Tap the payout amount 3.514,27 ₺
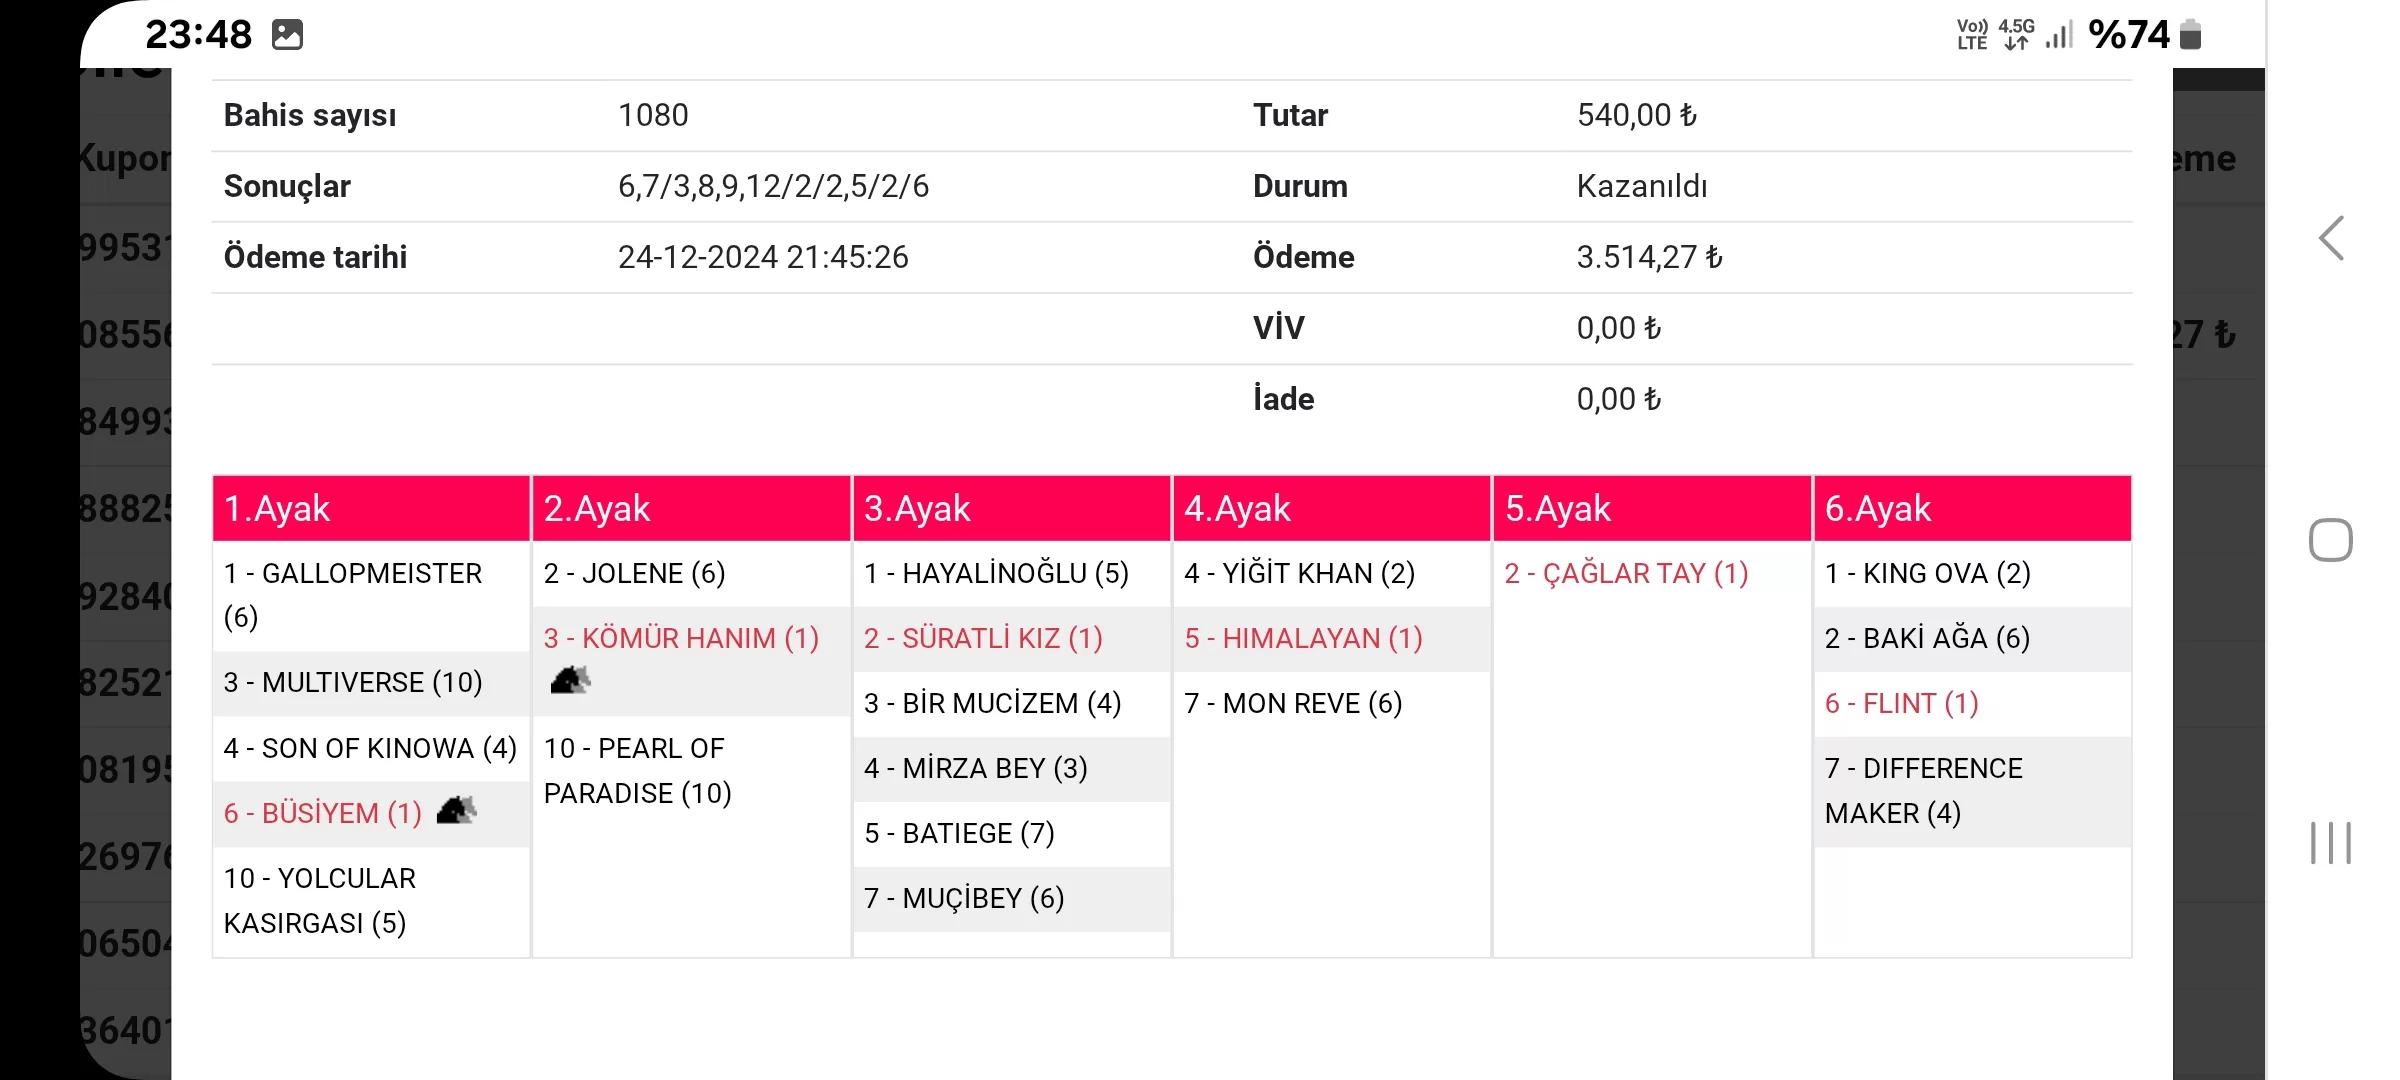Viewport: 2400px width, 1080px height. [x=1649, y=258]
